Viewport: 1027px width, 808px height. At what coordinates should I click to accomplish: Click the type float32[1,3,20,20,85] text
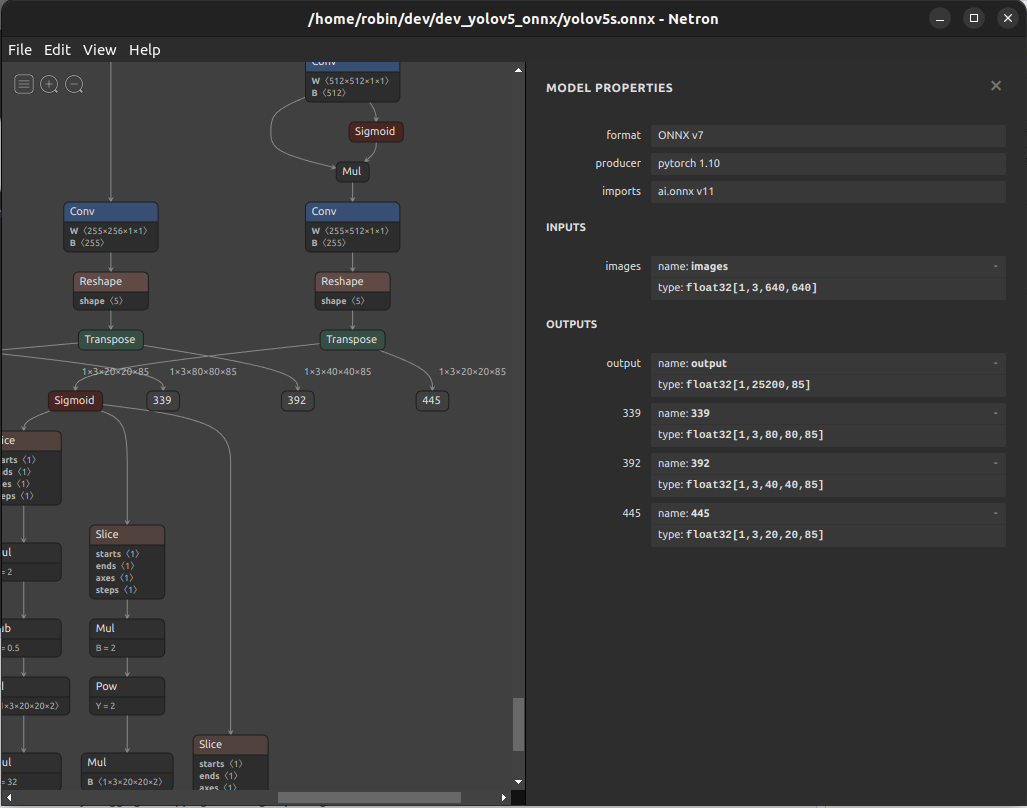coord(741,534)
